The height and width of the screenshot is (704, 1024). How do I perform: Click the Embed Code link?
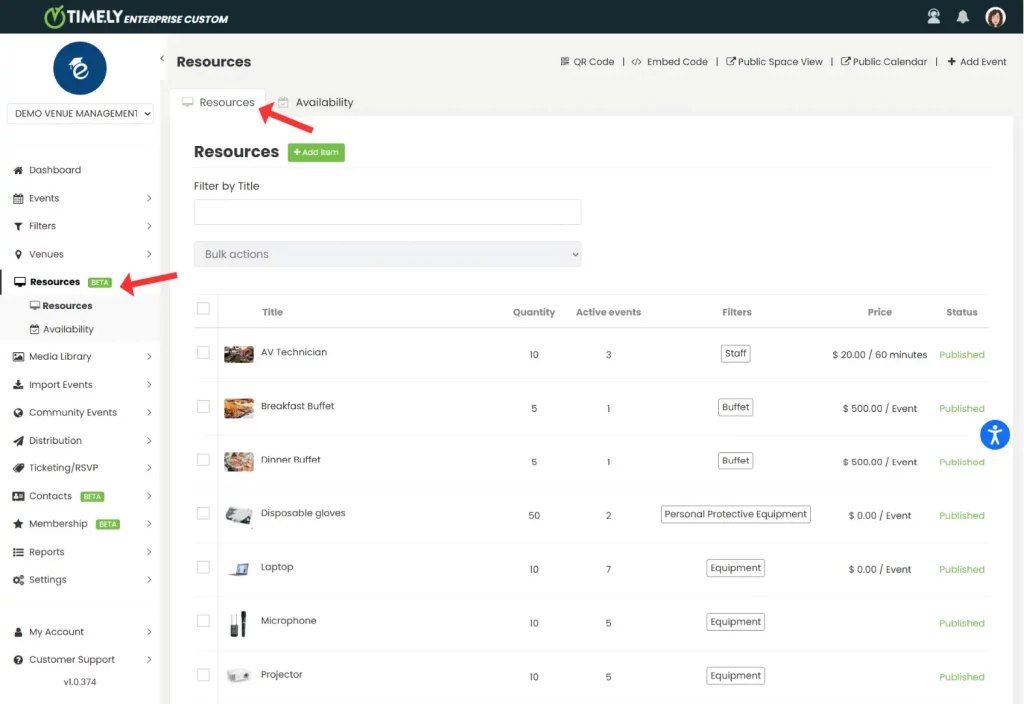click(x=670, y=61)
